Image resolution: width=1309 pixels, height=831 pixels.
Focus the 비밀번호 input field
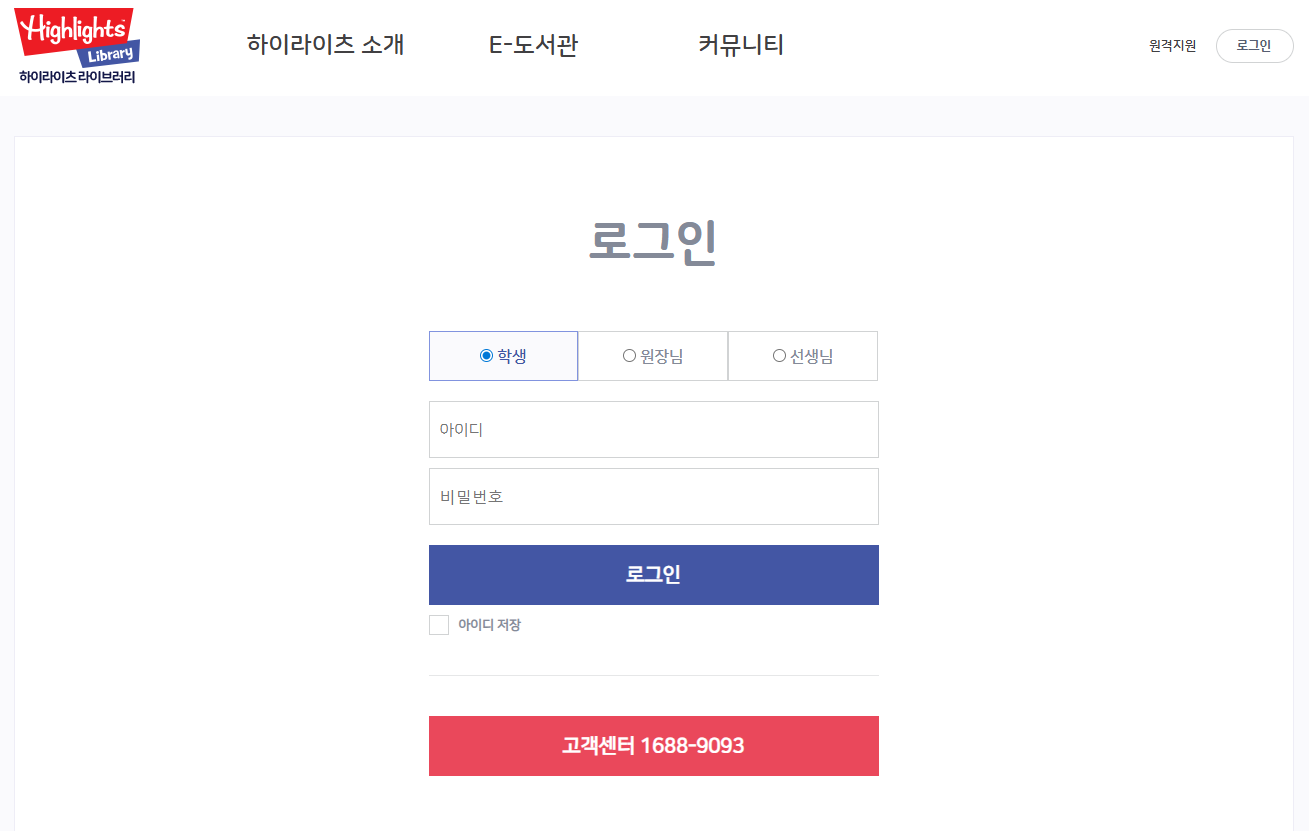click(x=654, y=496)
